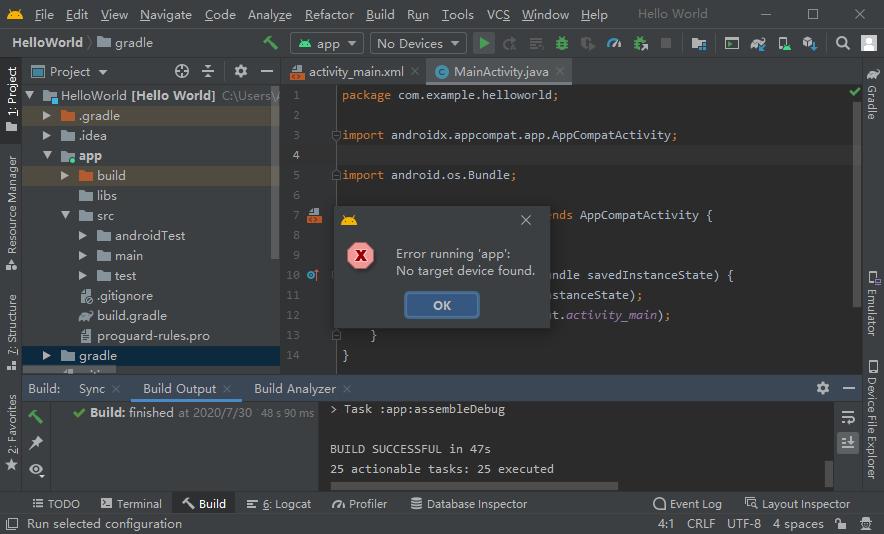Collapse the app module node
This screenshot has width=884, height=534.
pyautogui.click(x=47, y=155)
